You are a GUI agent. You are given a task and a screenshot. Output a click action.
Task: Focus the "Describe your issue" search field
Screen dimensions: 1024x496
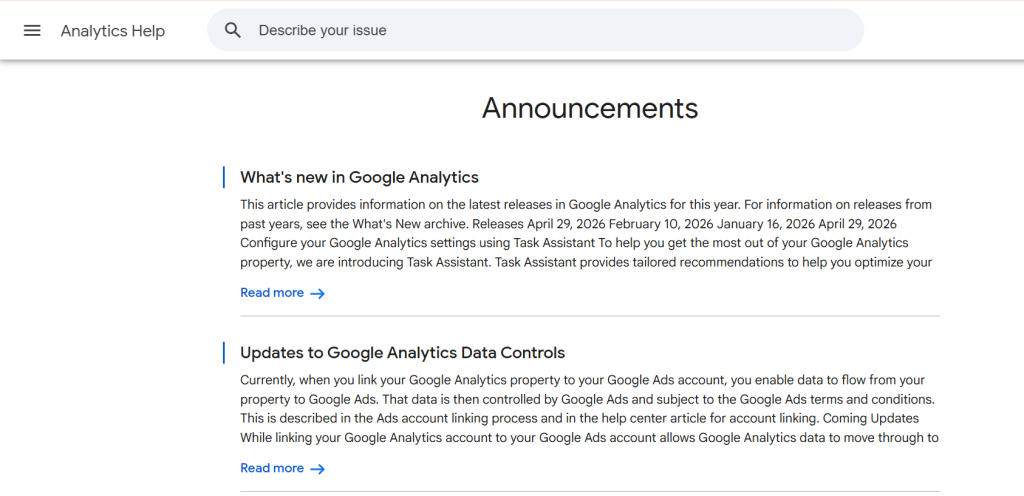coord(536,30)
